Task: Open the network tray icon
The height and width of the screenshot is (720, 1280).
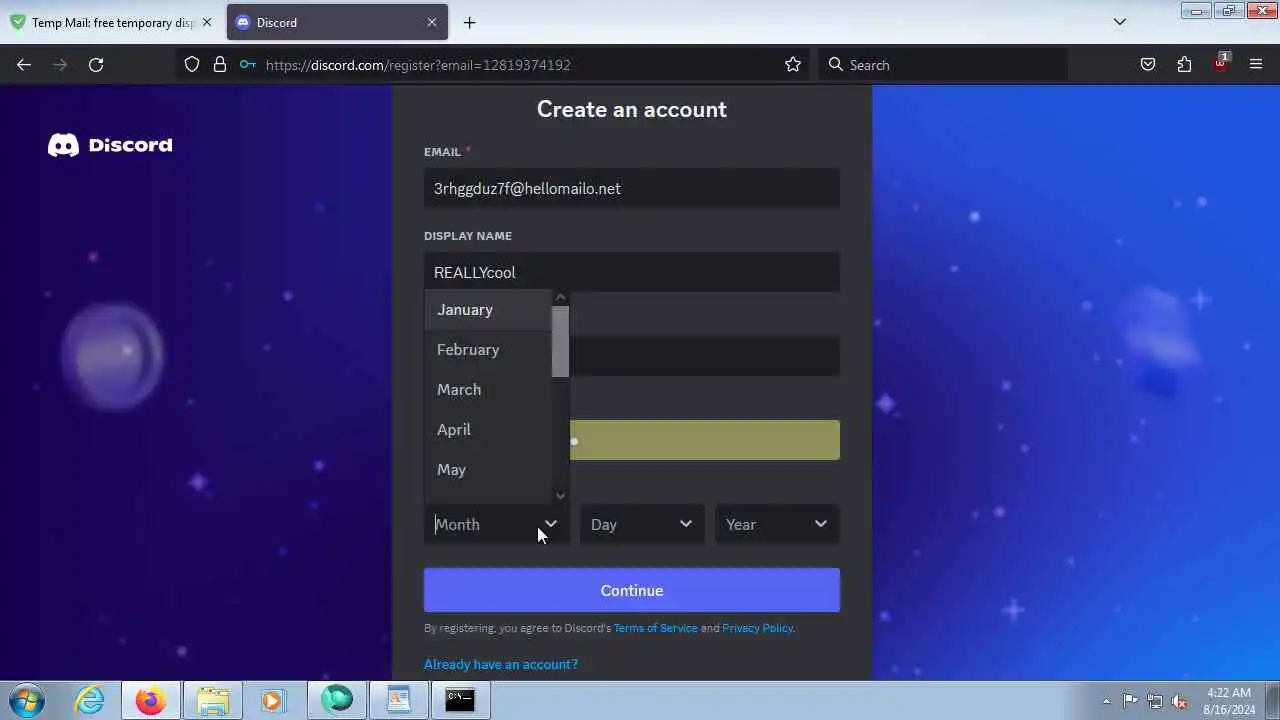Action: 1155,701
